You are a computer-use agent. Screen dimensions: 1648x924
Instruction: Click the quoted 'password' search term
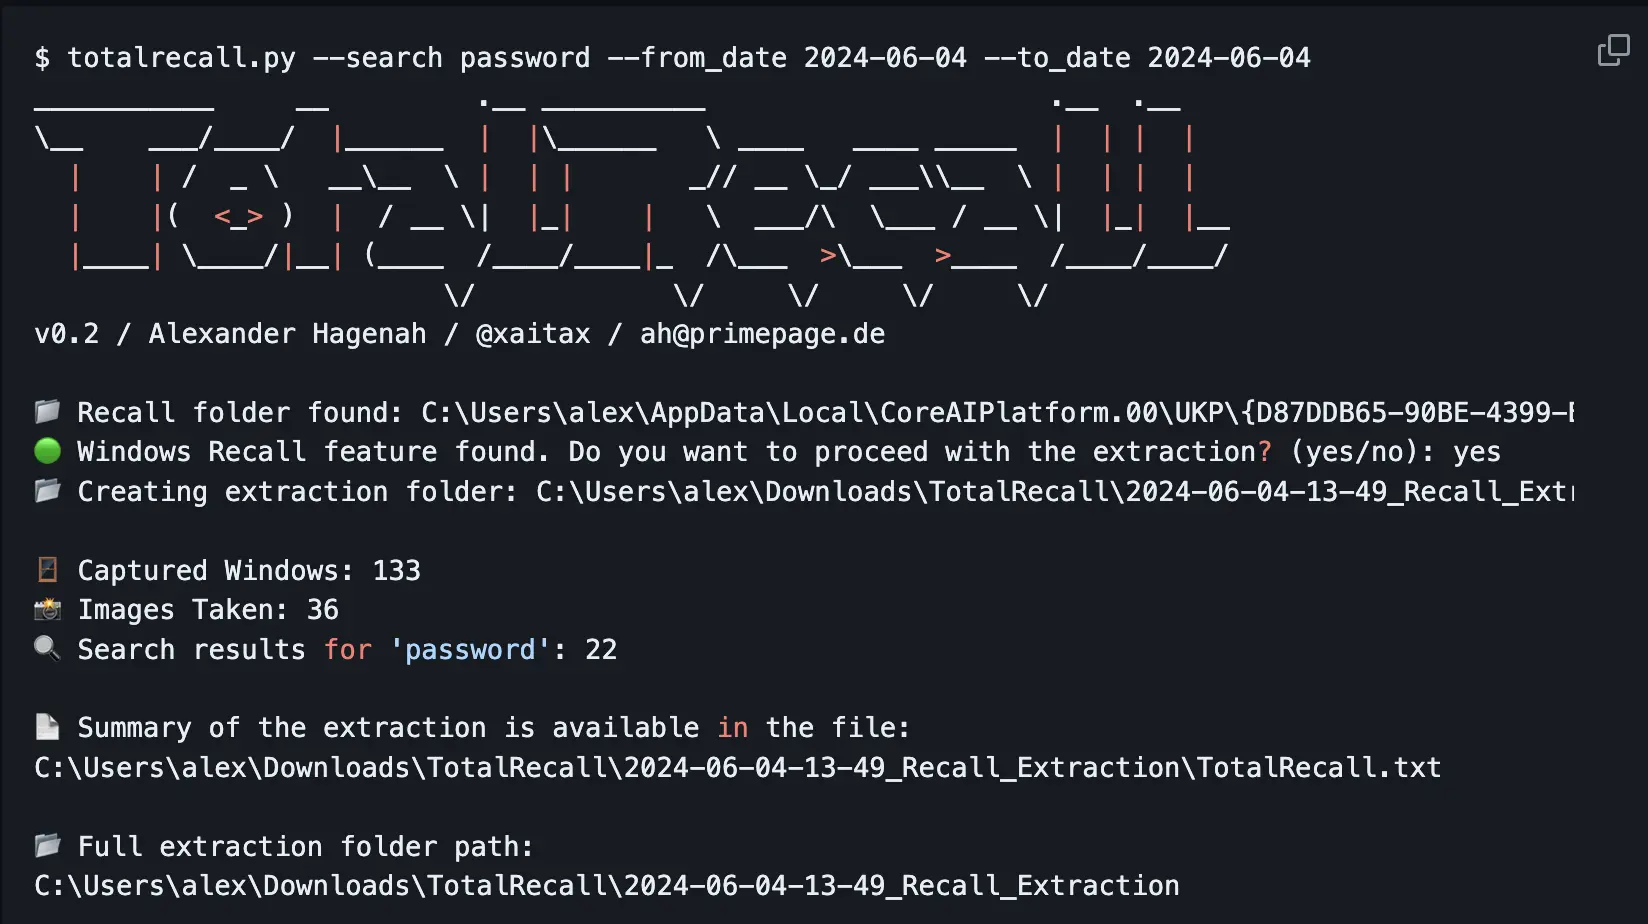point(470,650)
